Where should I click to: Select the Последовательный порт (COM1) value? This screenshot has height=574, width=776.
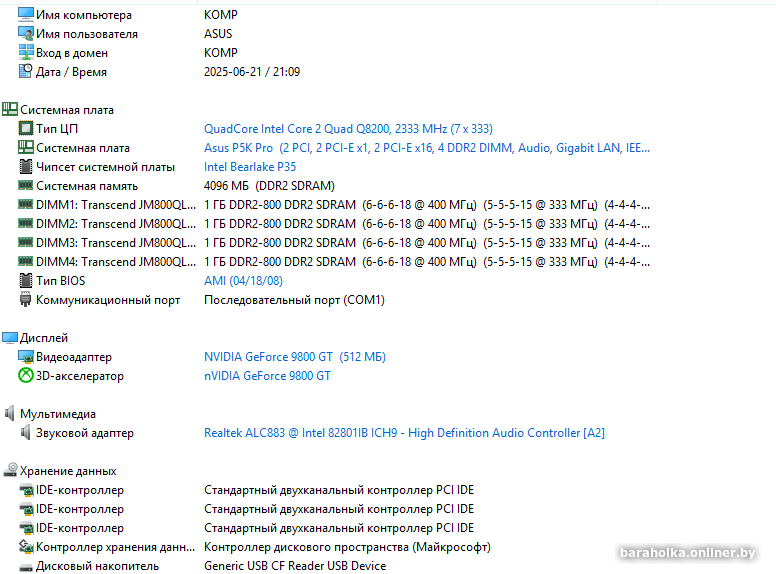click(294, 300)
